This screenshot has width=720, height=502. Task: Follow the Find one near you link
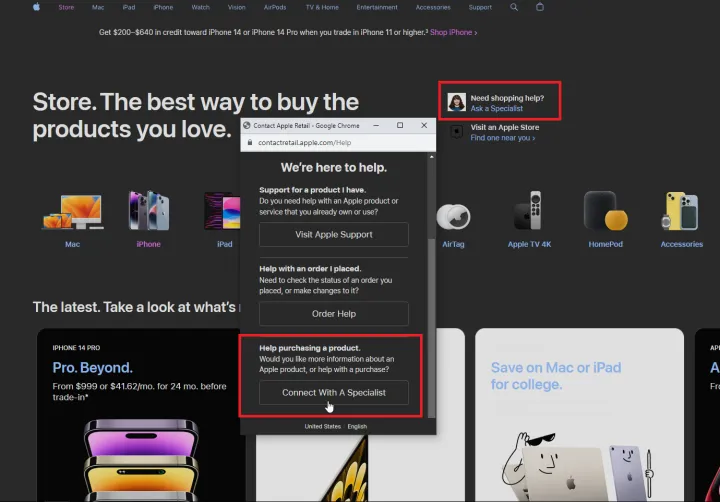pyautogui.click(x=502, y=138)
